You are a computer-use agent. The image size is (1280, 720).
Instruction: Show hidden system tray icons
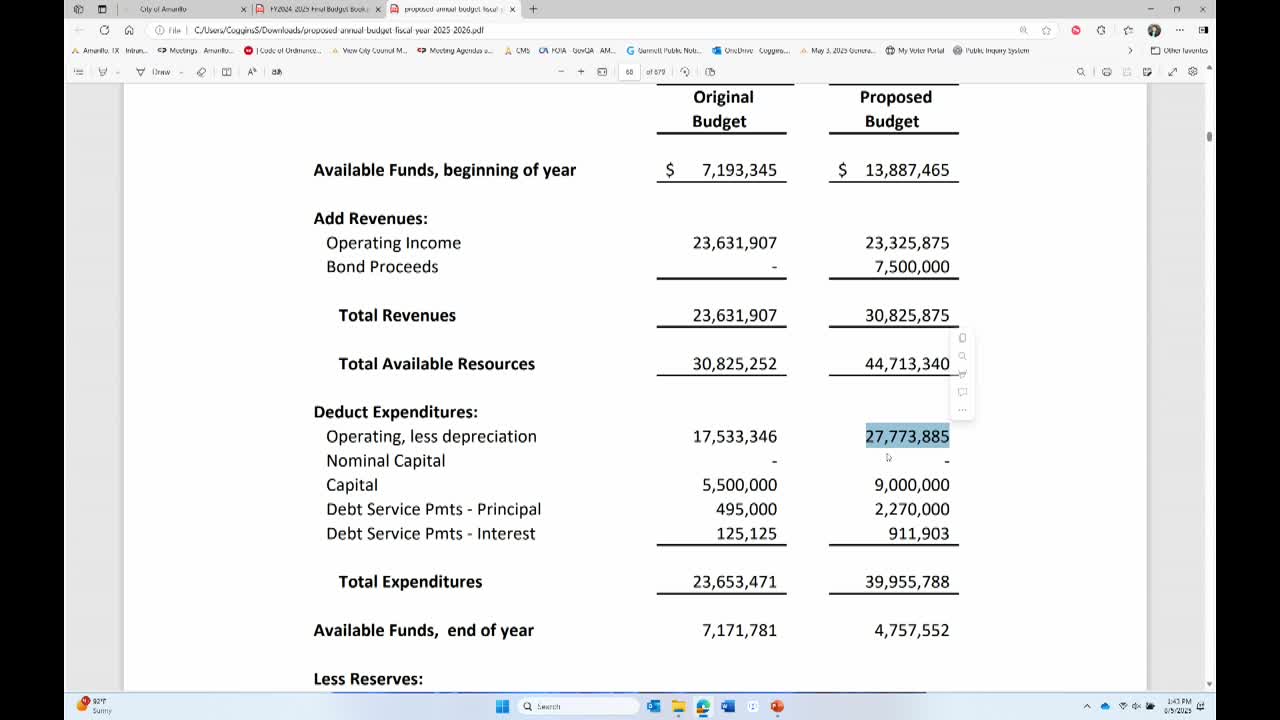click(x=1087, y=706)
